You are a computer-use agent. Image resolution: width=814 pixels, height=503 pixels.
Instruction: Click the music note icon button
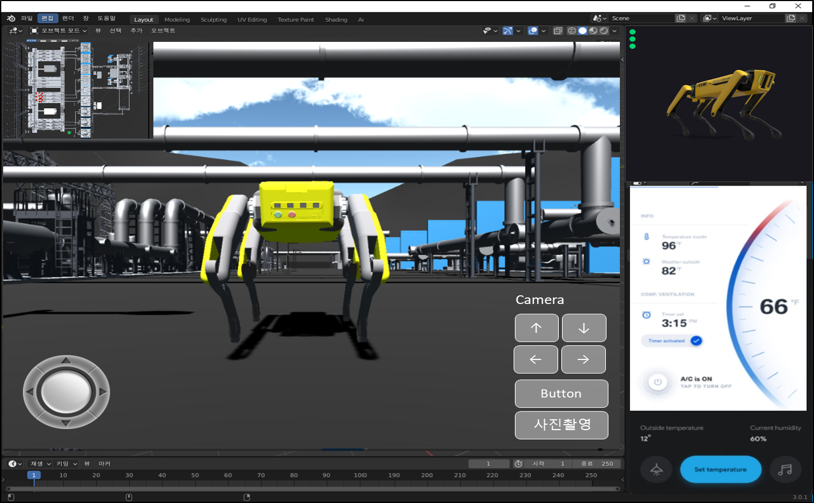(785, 469)
